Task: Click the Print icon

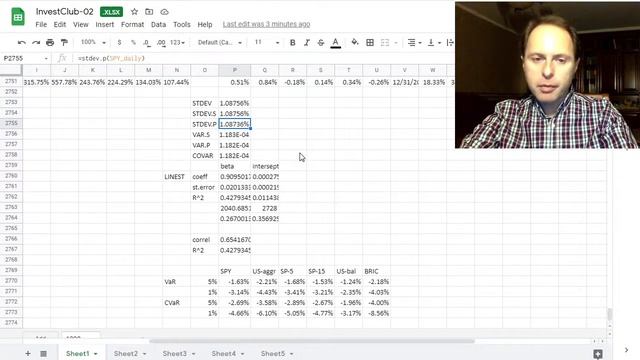Action: (50, 42)
